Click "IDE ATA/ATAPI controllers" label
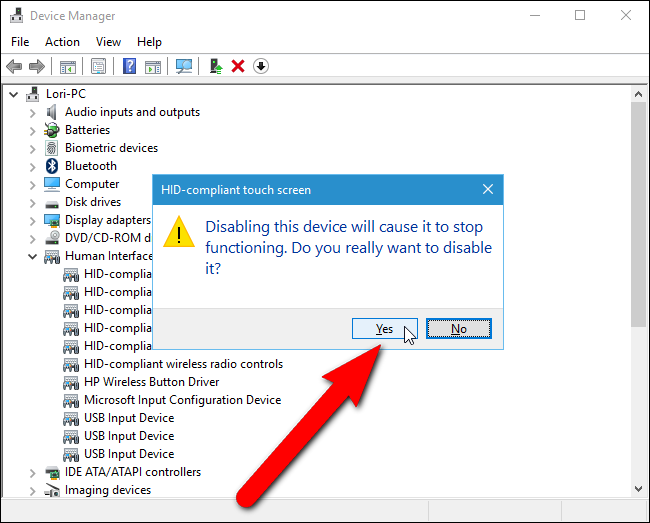 (133, 472)
